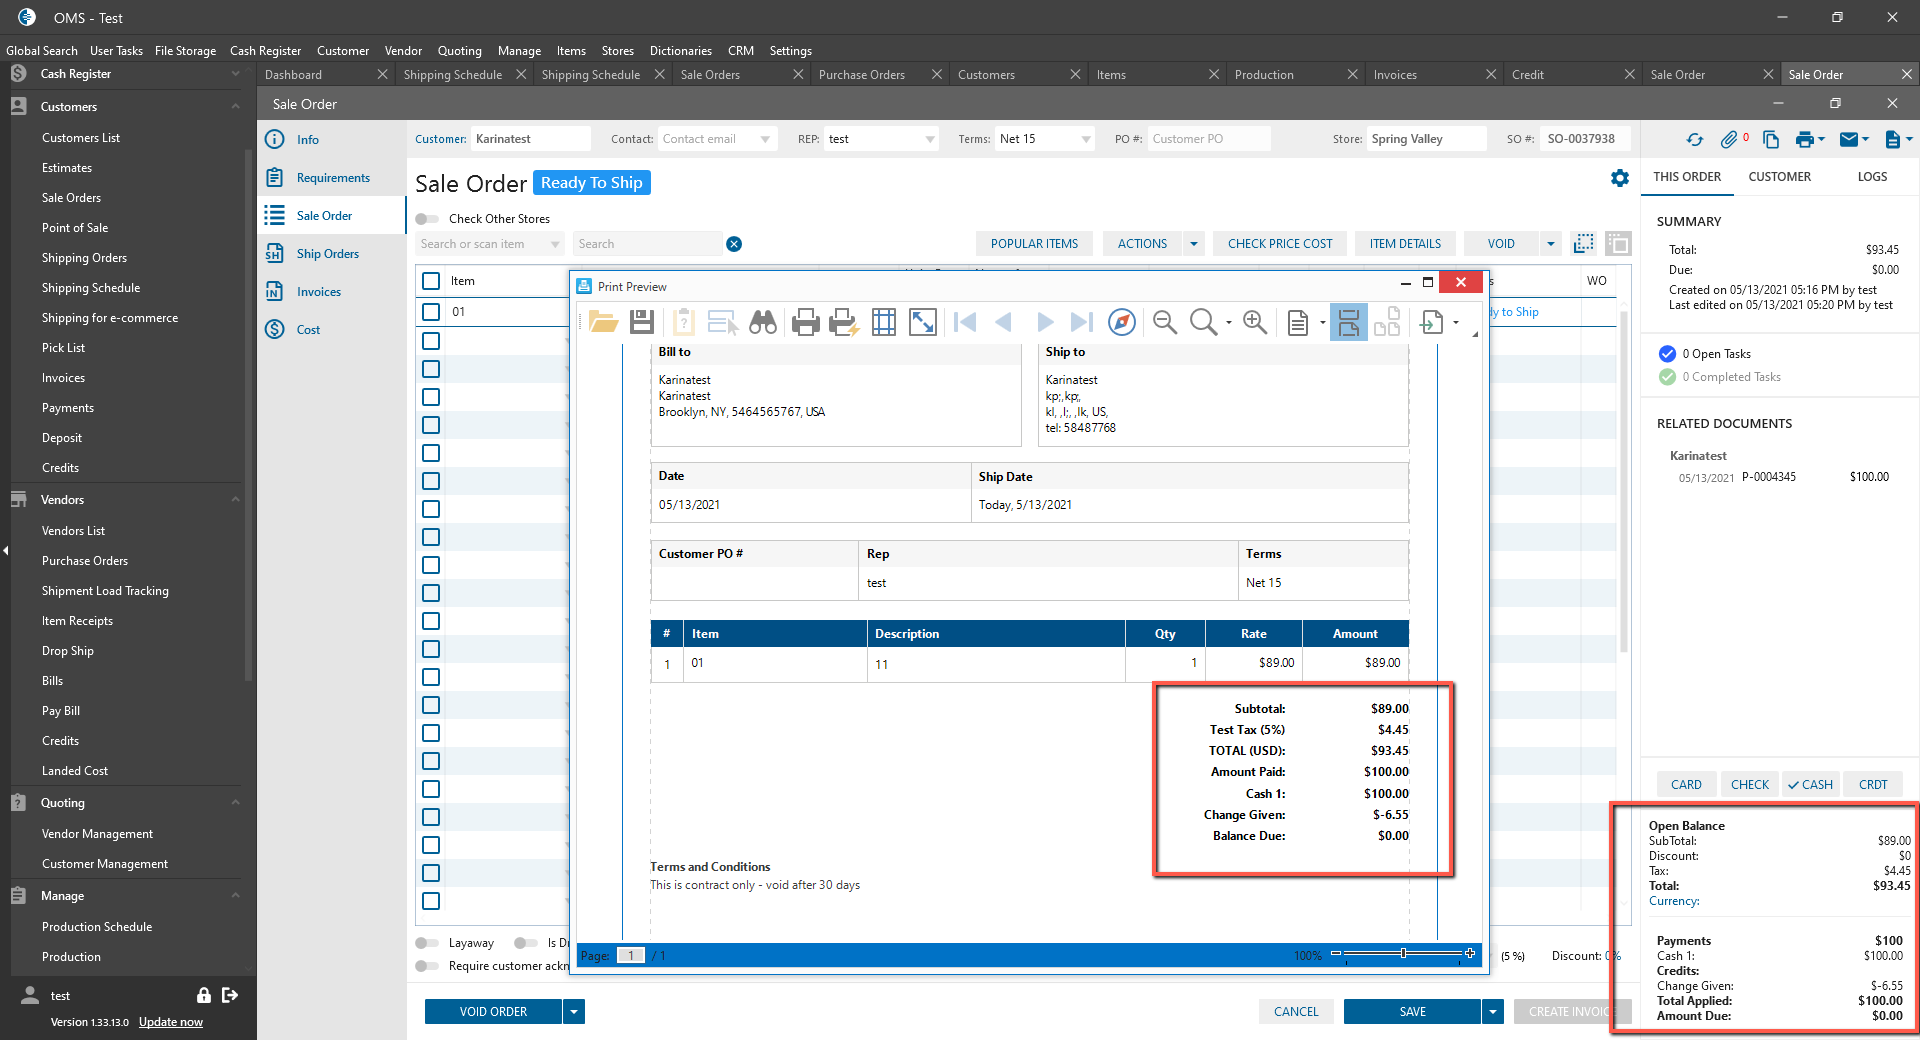Switch to the CUSTOMER tab in side panel

tap(1779, 177)
